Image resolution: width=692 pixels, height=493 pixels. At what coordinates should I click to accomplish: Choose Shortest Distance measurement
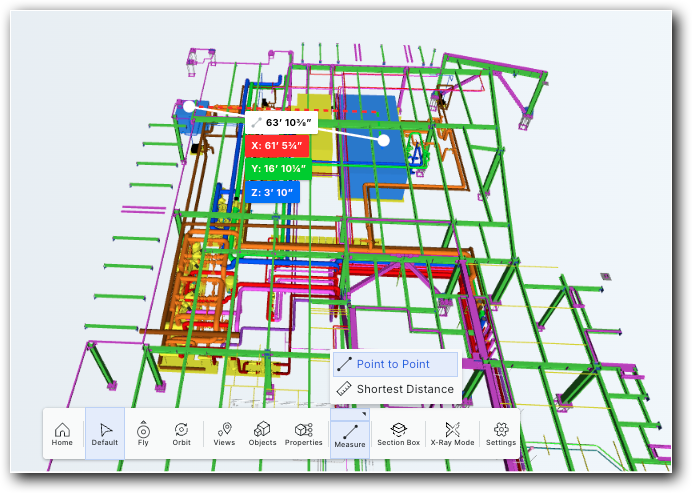click(395, 389)
